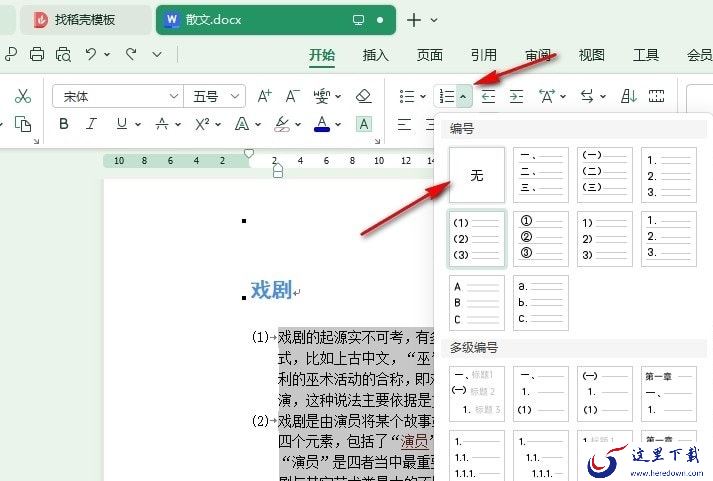
Task: Apply the blue font color
Action: point(322,124)
